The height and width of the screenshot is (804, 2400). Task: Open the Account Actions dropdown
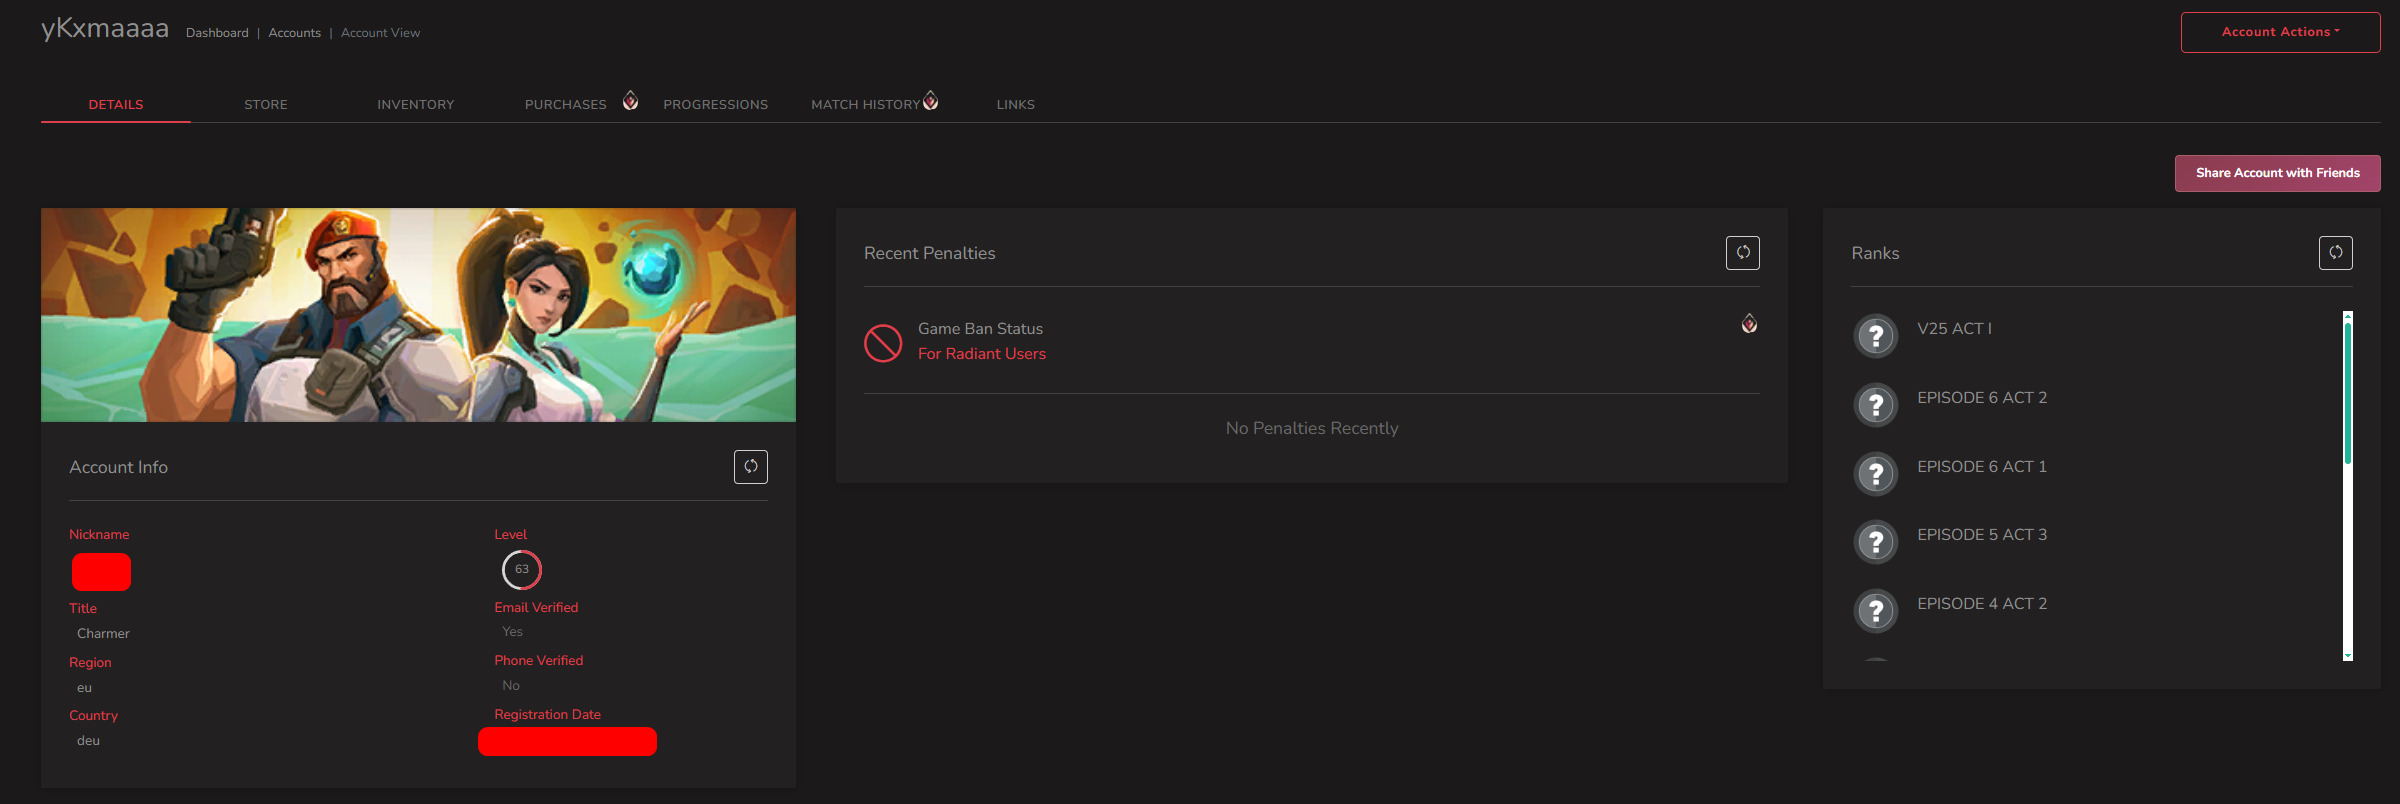(x=2280, y=32)
